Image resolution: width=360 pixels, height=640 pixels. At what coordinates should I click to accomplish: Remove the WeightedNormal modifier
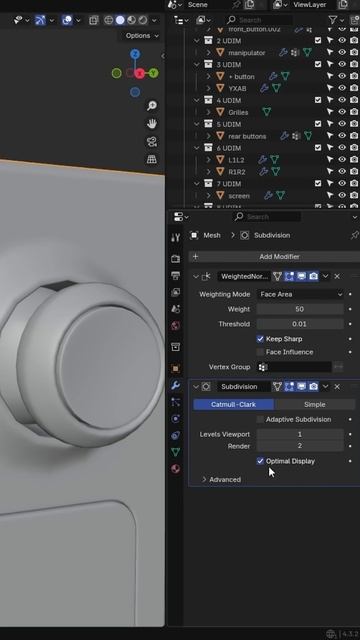pos(337,276)
